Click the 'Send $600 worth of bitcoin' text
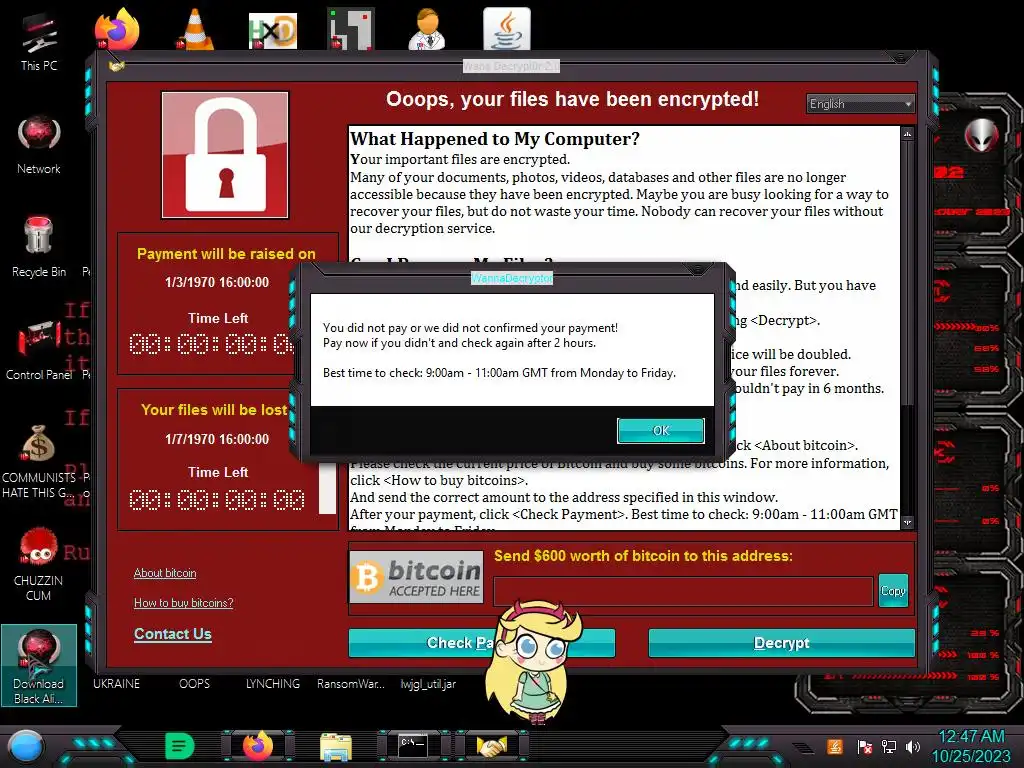 click(643, 556)
